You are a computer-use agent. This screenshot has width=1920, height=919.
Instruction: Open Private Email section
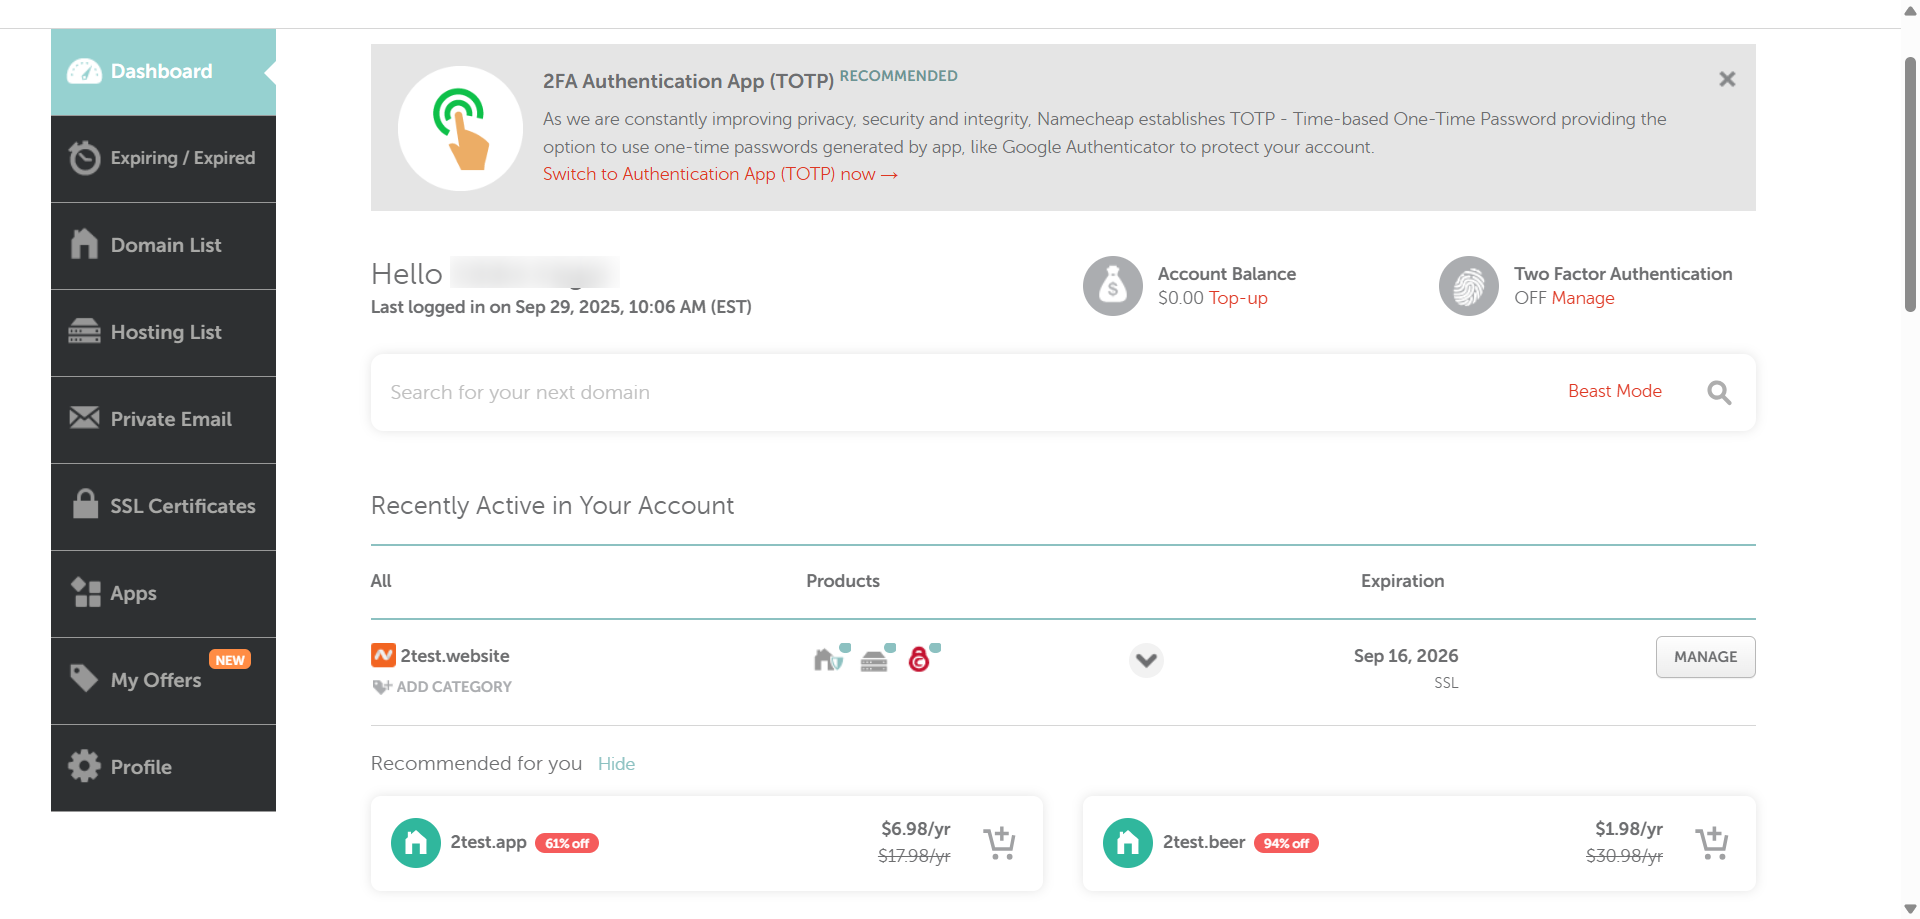point(163,420)
